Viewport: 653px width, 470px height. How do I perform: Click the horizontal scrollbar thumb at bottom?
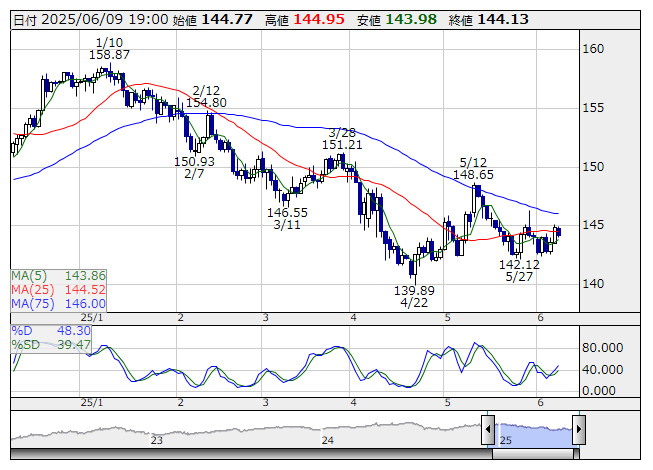point(535,454)
